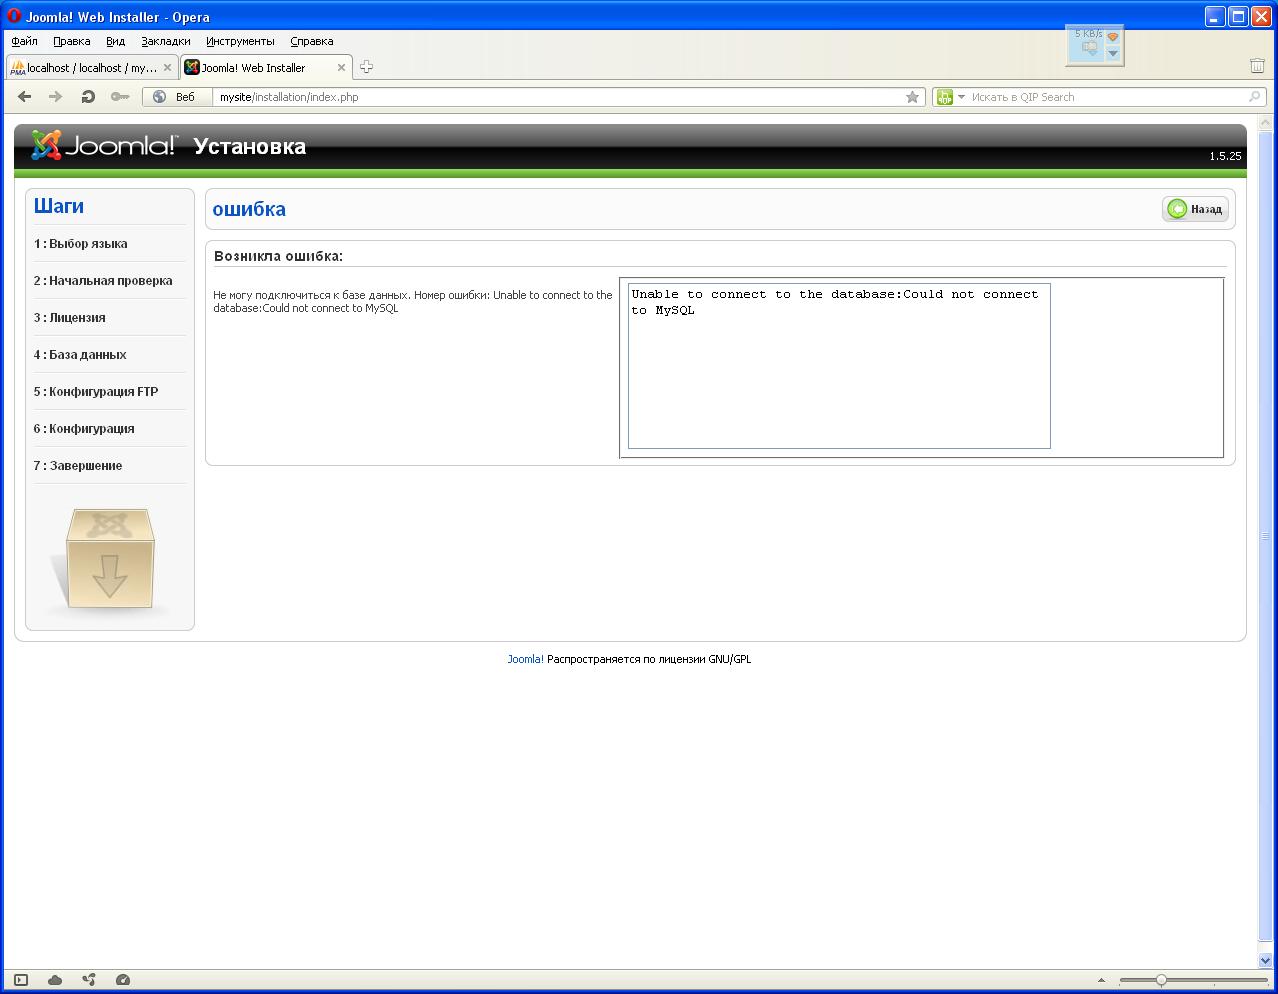
Task: Open the password wand key icon
Action: click(120, 97)
